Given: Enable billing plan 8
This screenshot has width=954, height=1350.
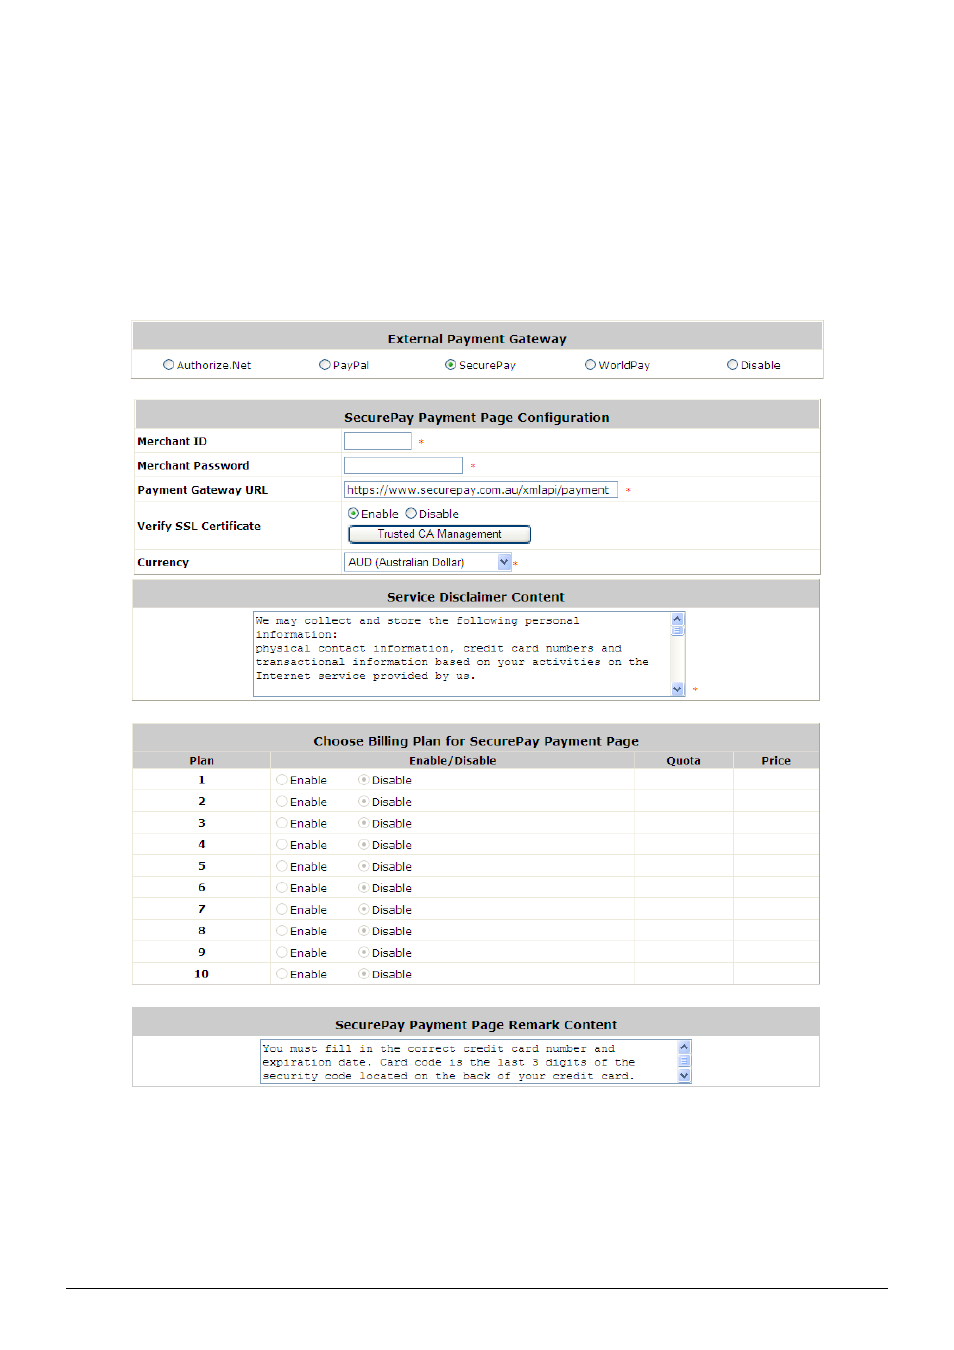Looking at the screenshot, I should (x=282, y=931).
